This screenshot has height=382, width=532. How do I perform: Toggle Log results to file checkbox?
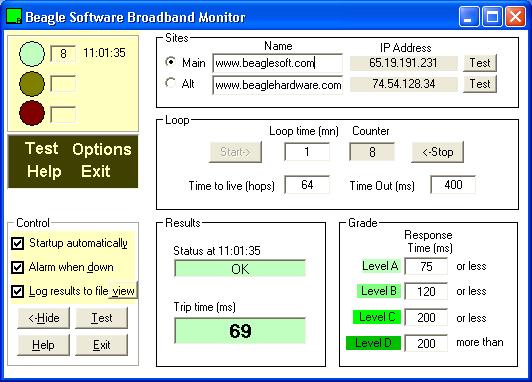tap(17, 291)
